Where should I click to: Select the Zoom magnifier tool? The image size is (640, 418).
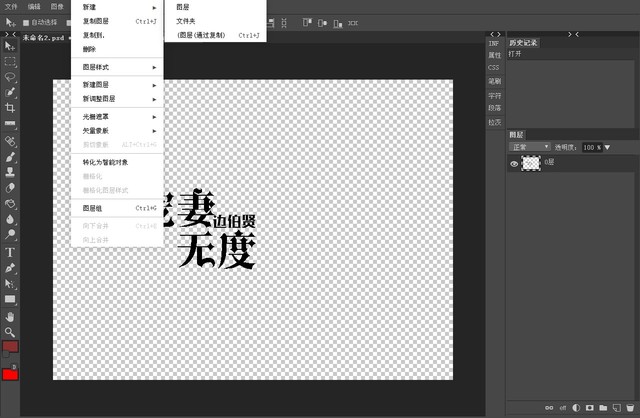(10, 332)
